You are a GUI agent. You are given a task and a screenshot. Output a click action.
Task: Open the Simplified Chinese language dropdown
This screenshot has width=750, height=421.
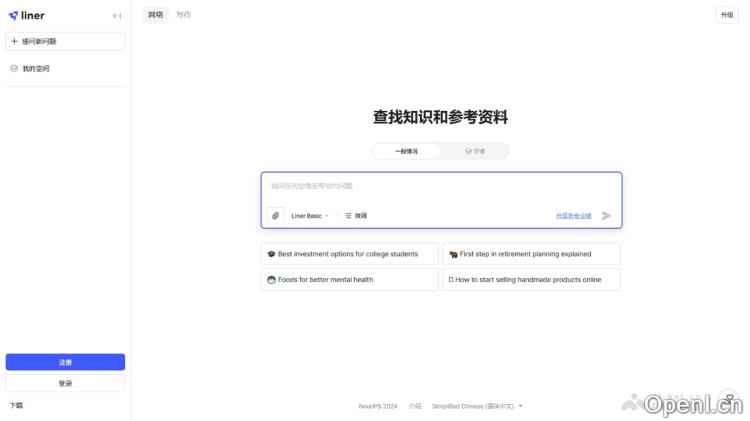[477, 406]
